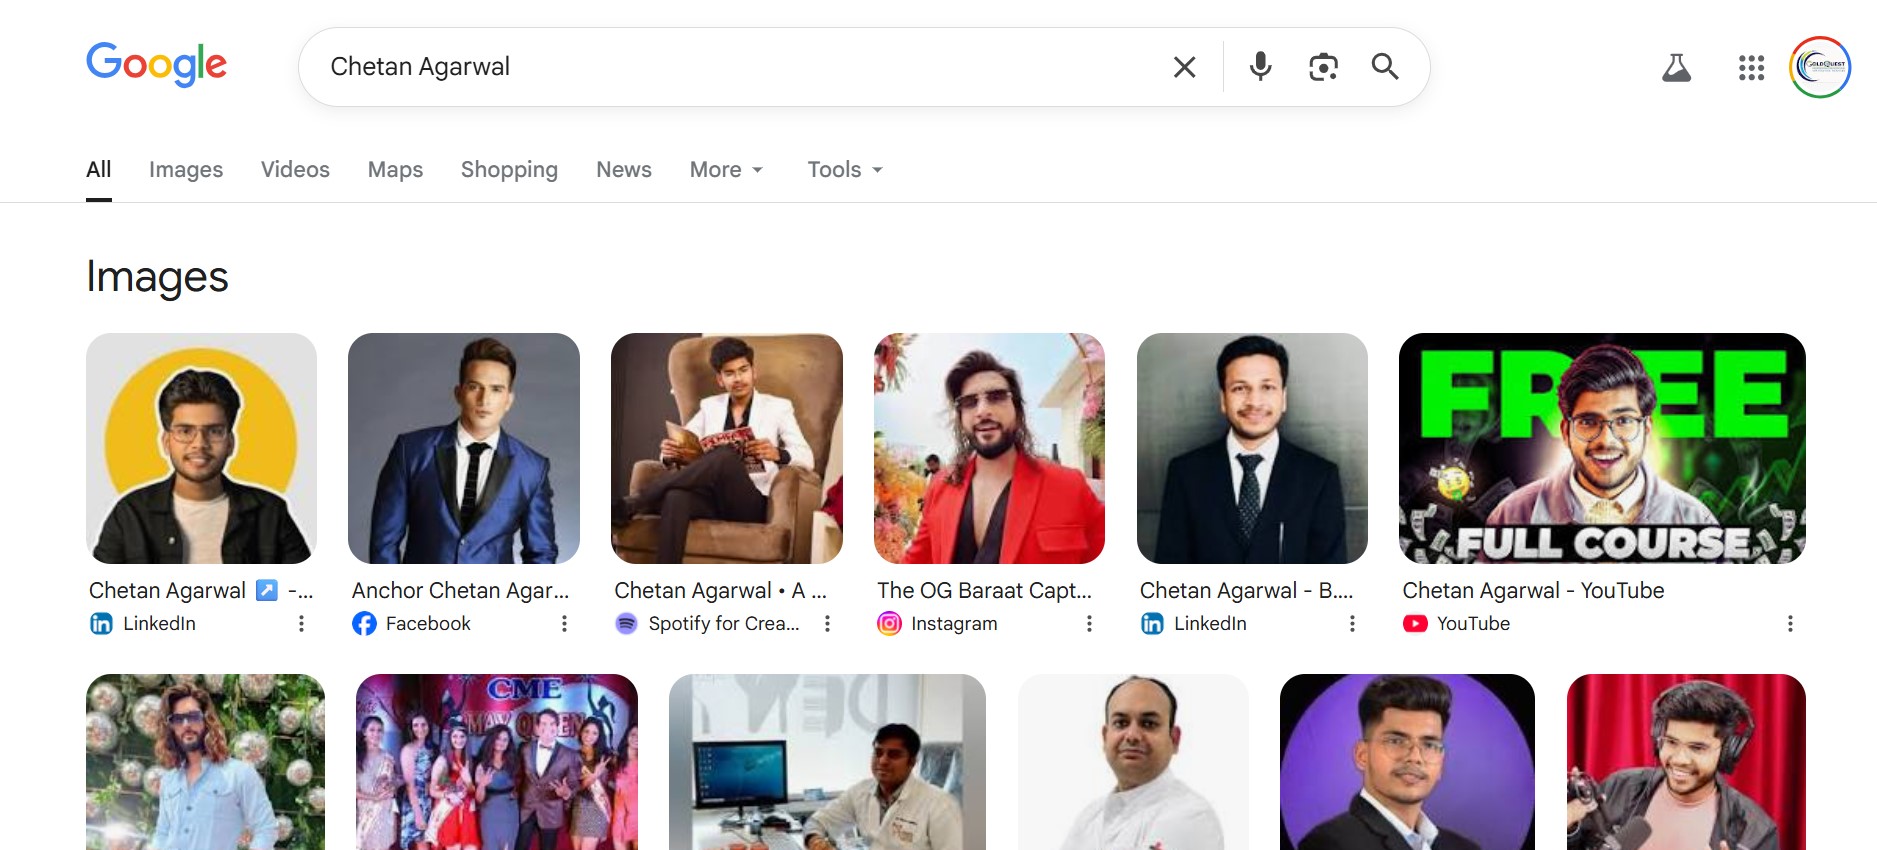1877x850 pixels.
Task: Open options for Facebook Anchor Chetan result
Action: (564, 624)
